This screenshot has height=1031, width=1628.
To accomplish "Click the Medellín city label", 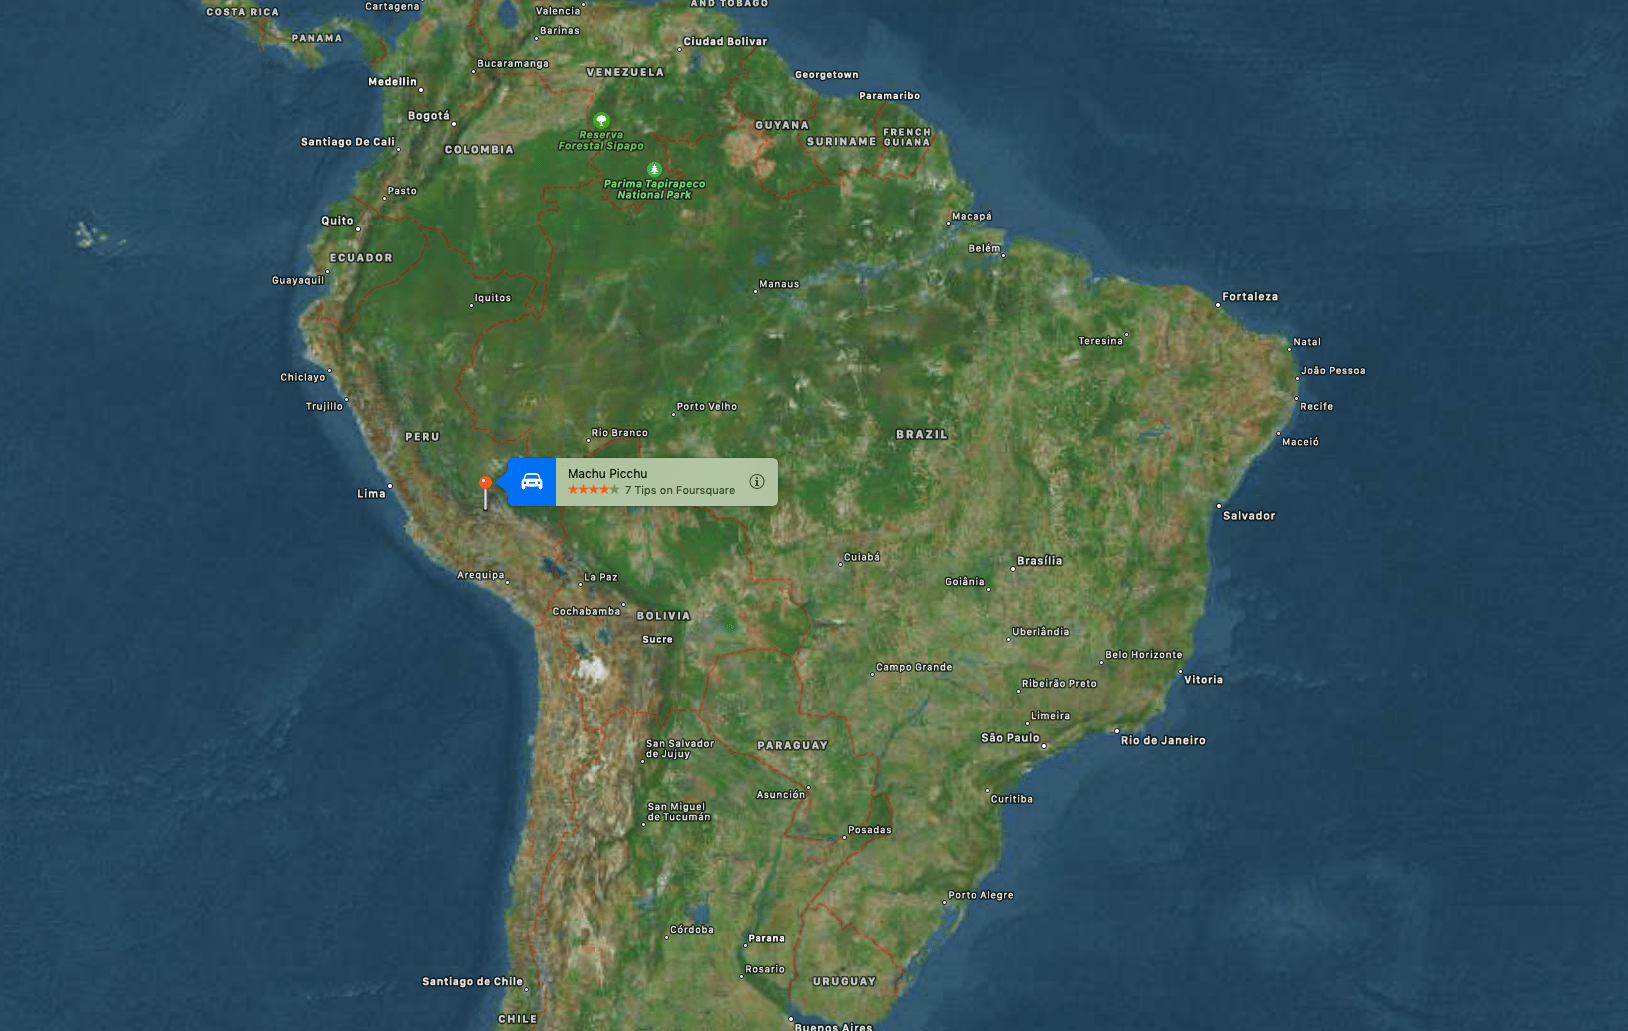I will (x=392, y=82).
